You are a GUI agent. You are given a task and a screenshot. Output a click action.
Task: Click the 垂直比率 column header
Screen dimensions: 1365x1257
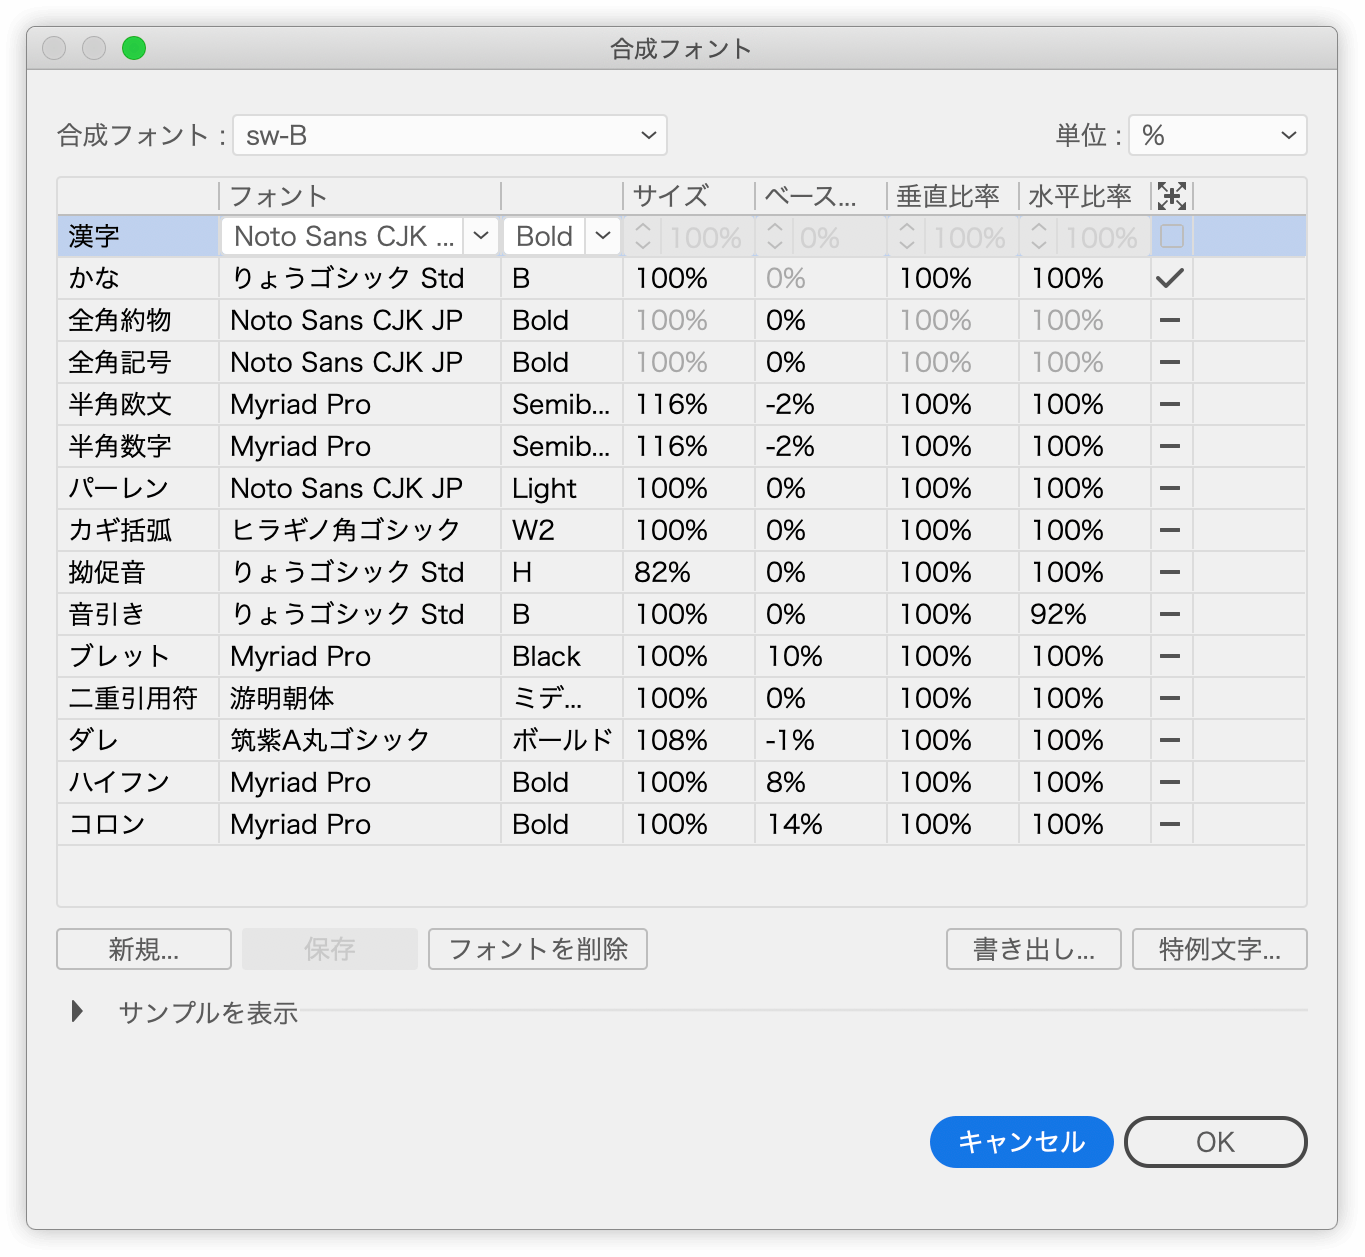coord(948,196)
